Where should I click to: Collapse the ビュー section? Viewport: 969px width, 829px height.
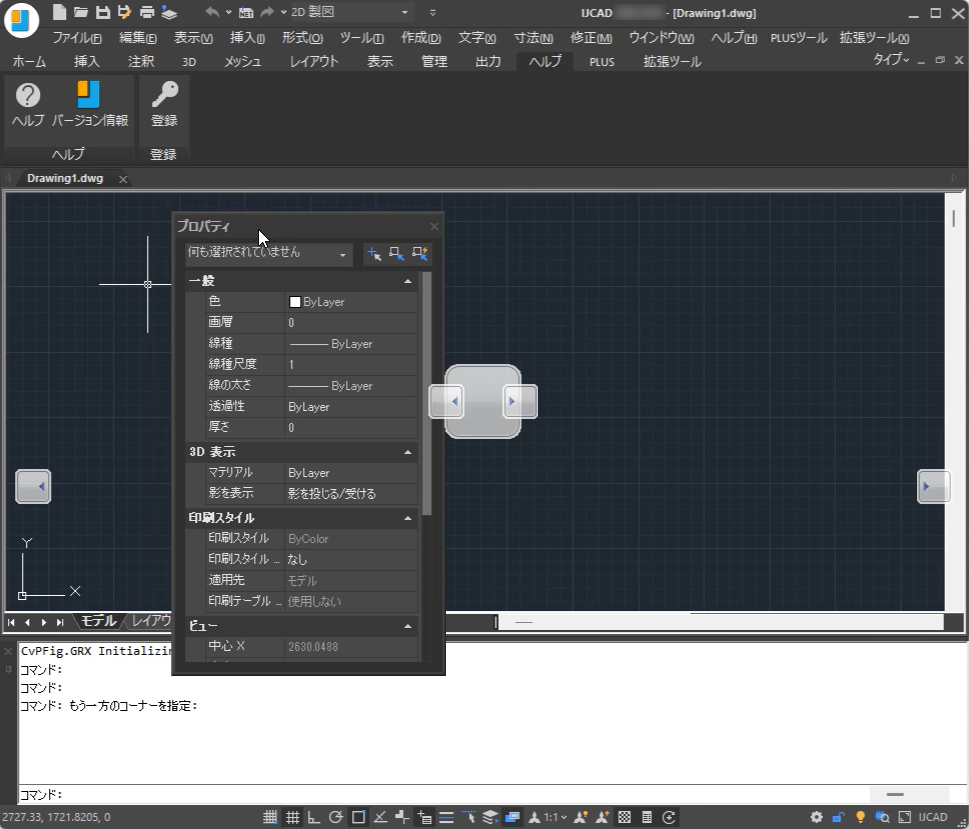click(x=407, y=626)
